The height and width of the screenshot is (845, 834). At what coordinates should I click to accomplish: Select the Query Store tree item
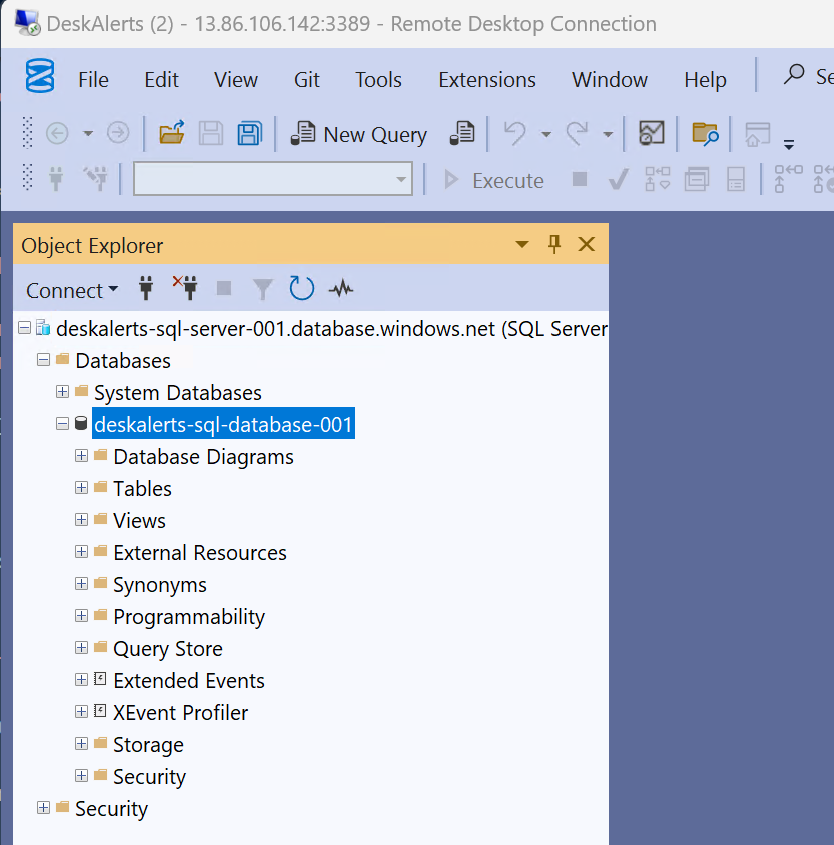click(x=167, y=648)
